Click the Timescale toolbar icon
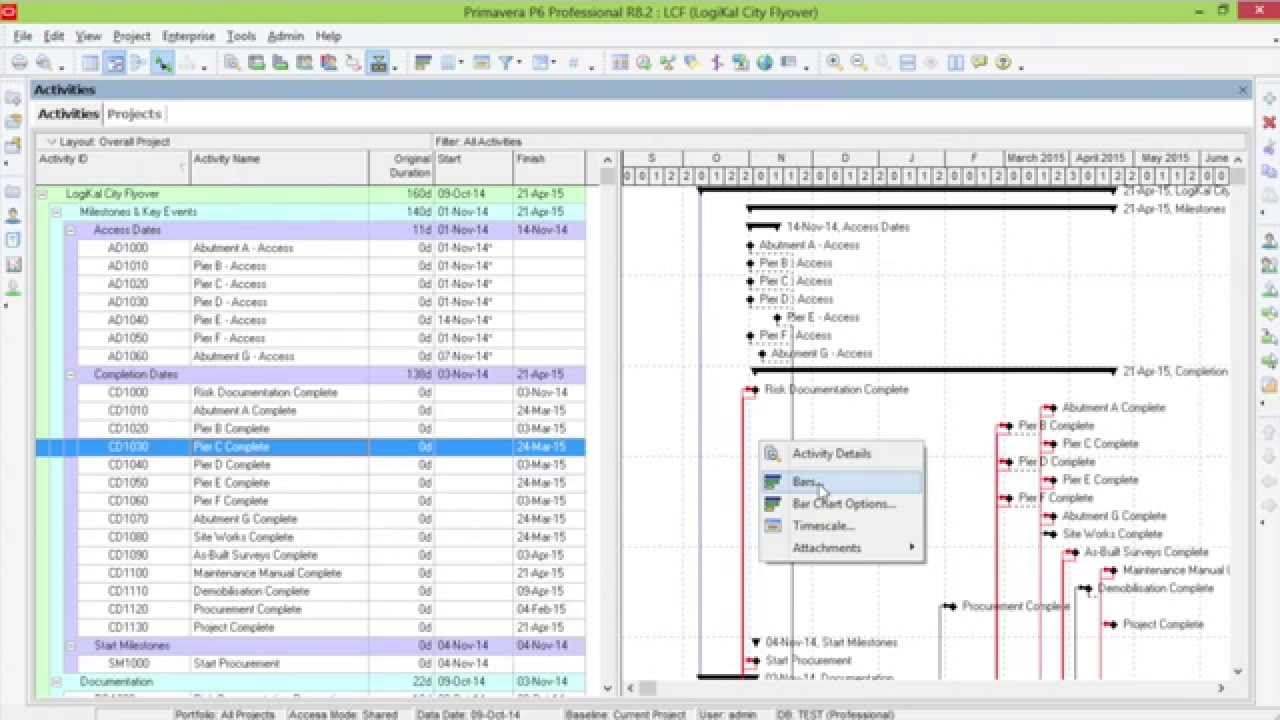 click(x=481, y=63)
